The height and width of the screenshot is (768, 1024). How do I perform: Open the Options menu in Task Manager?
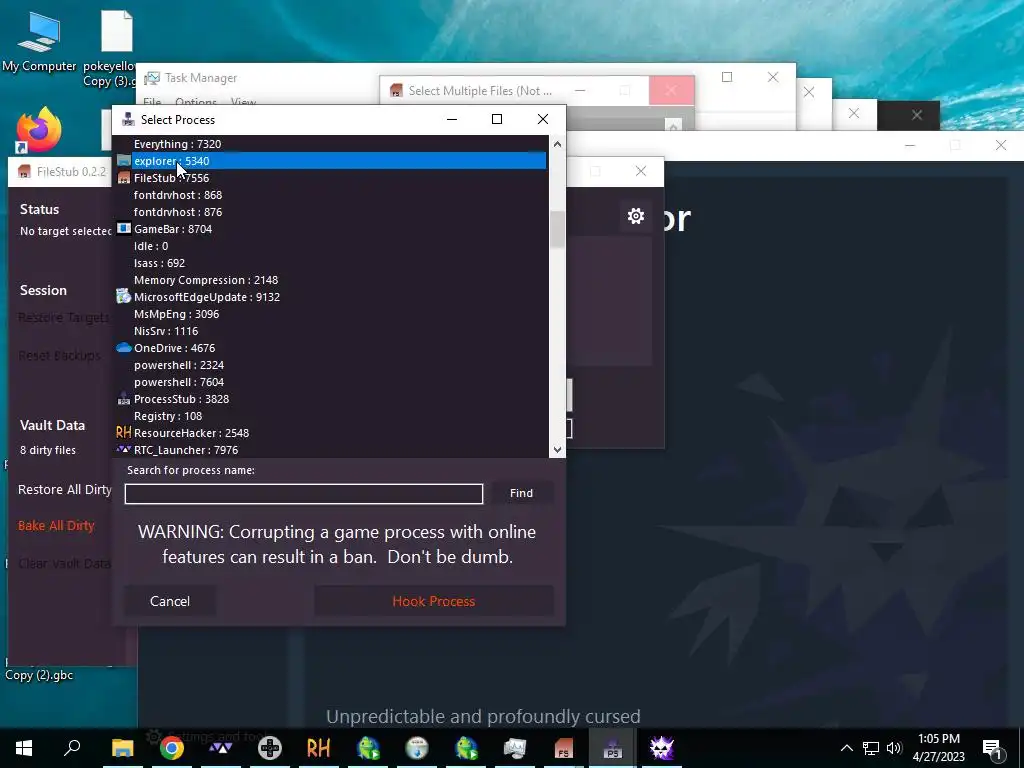pos(196,102)
